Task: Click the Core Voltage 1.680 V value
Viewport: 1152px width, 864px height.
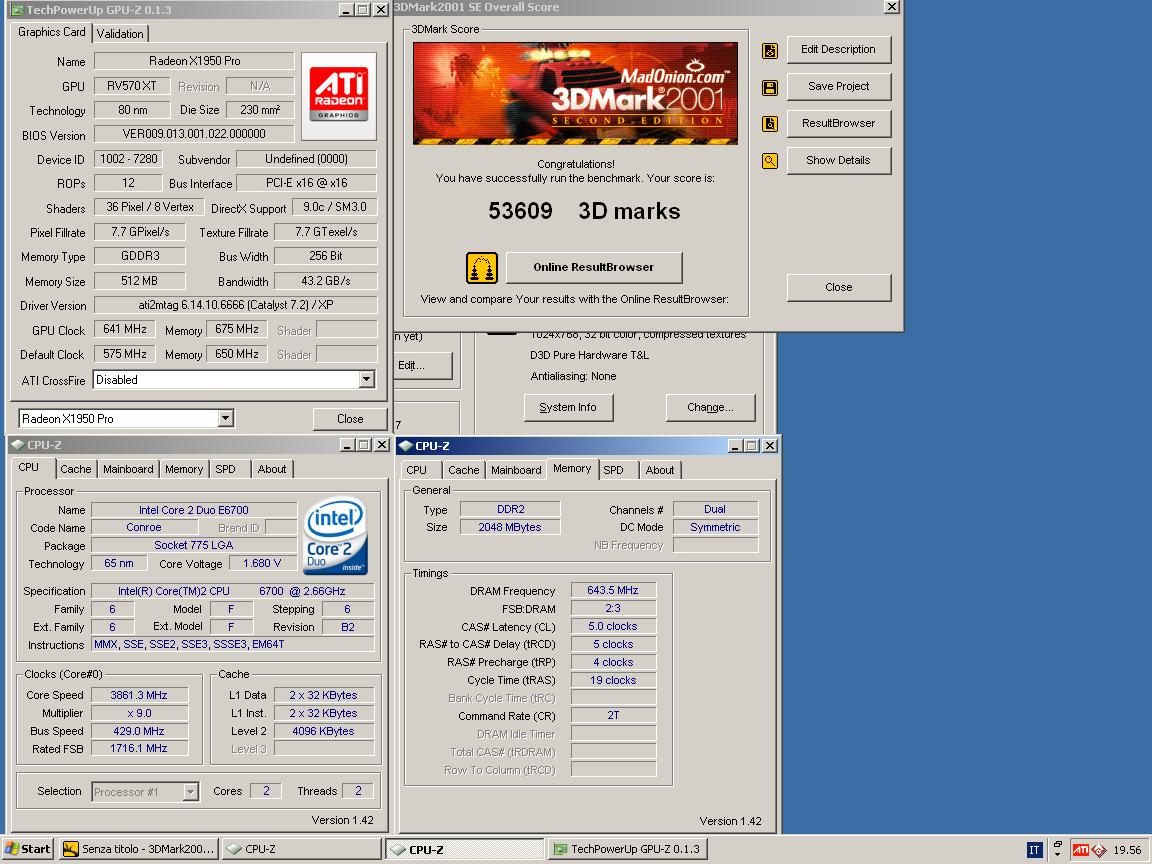Action: click(262, 564)
